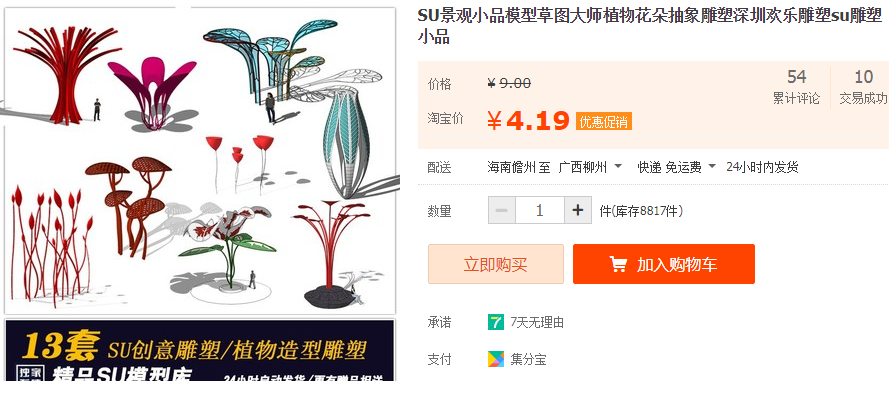Click the 7天无理由 promise text
Screen dimensions: 889x404
pyautogui.click(x=537, y=323)
